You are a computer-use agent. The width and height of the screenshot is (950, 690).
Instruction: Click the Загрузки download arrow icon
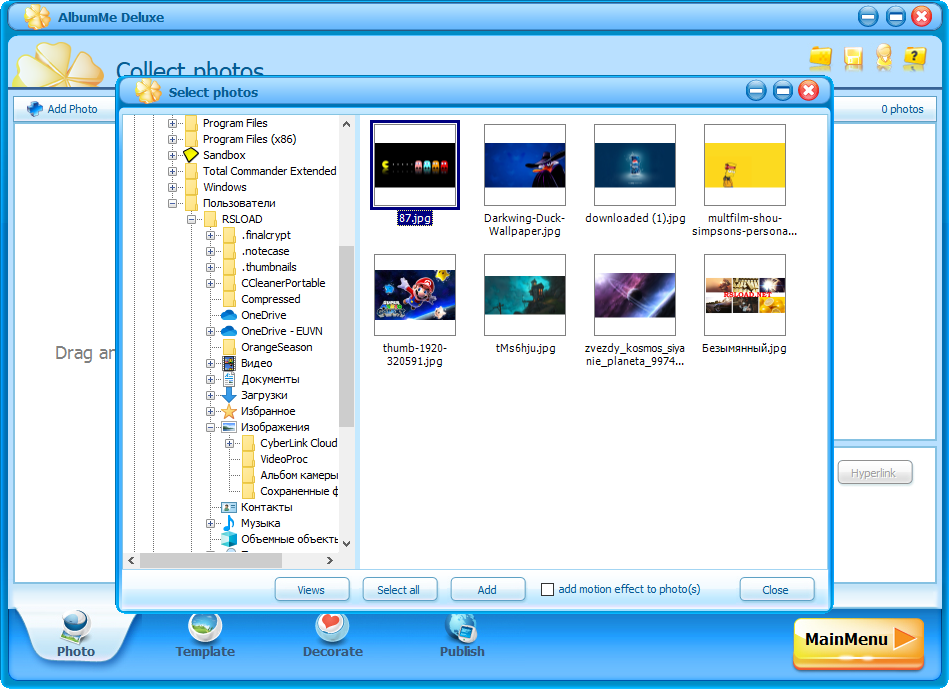[229, 395]
